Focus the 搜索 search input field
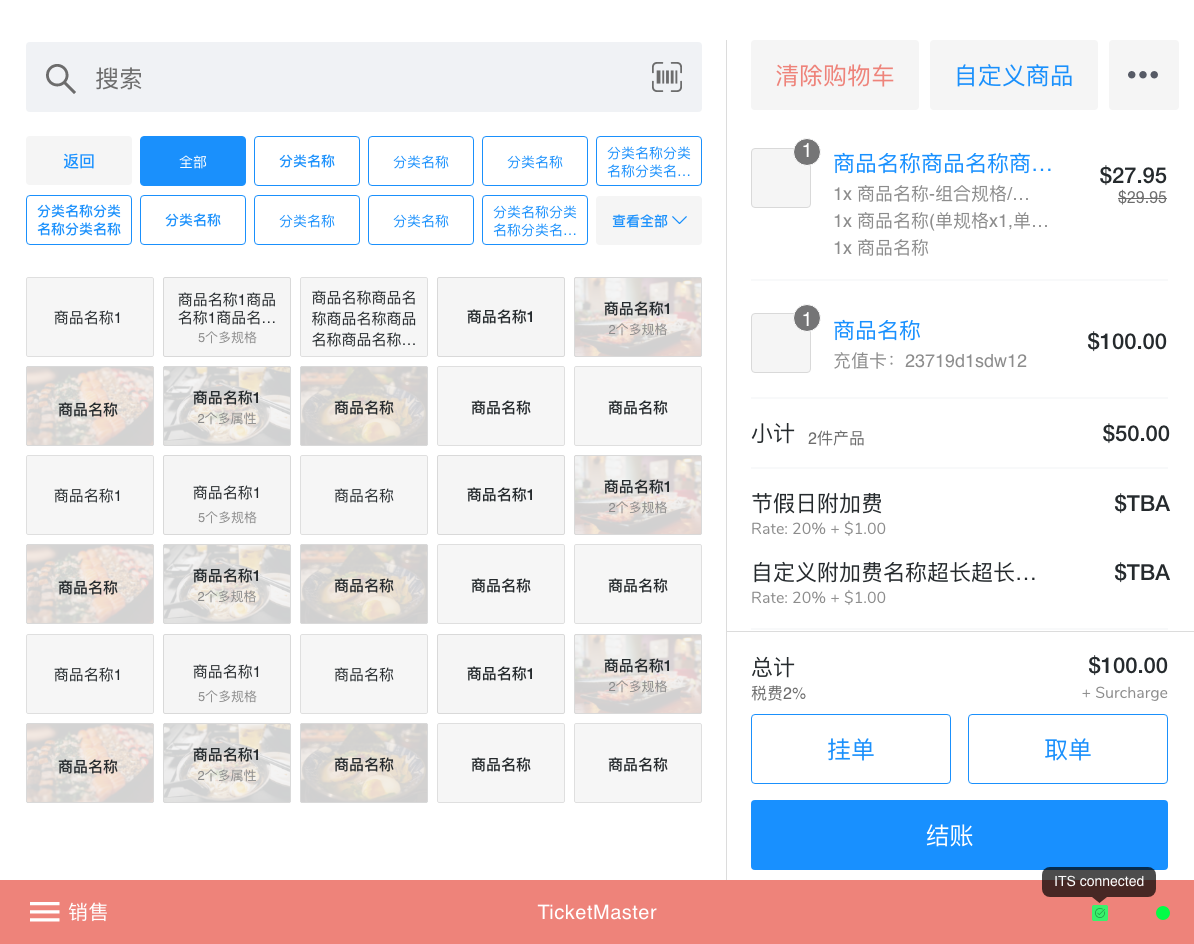Viewport: 1194px width, 944px height. click(364, 77)
